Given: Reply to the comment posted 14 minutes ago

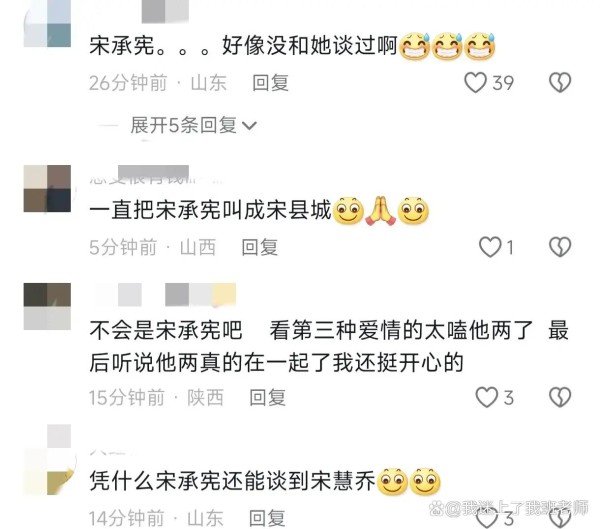Looking at the screenshot, I should [x=267, y=518].
